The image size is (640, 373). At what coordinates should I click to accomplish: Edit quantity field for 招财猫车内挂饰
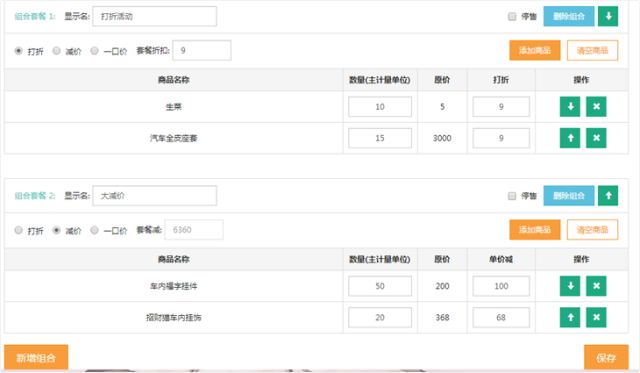(x=380, y=317)
